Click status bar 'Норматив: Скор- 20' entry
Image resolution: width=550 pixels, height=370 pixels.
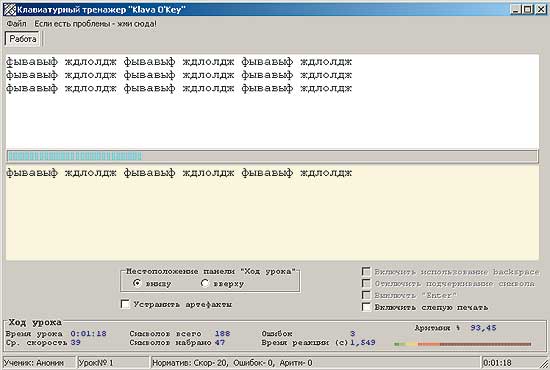[x=315, y=363]
